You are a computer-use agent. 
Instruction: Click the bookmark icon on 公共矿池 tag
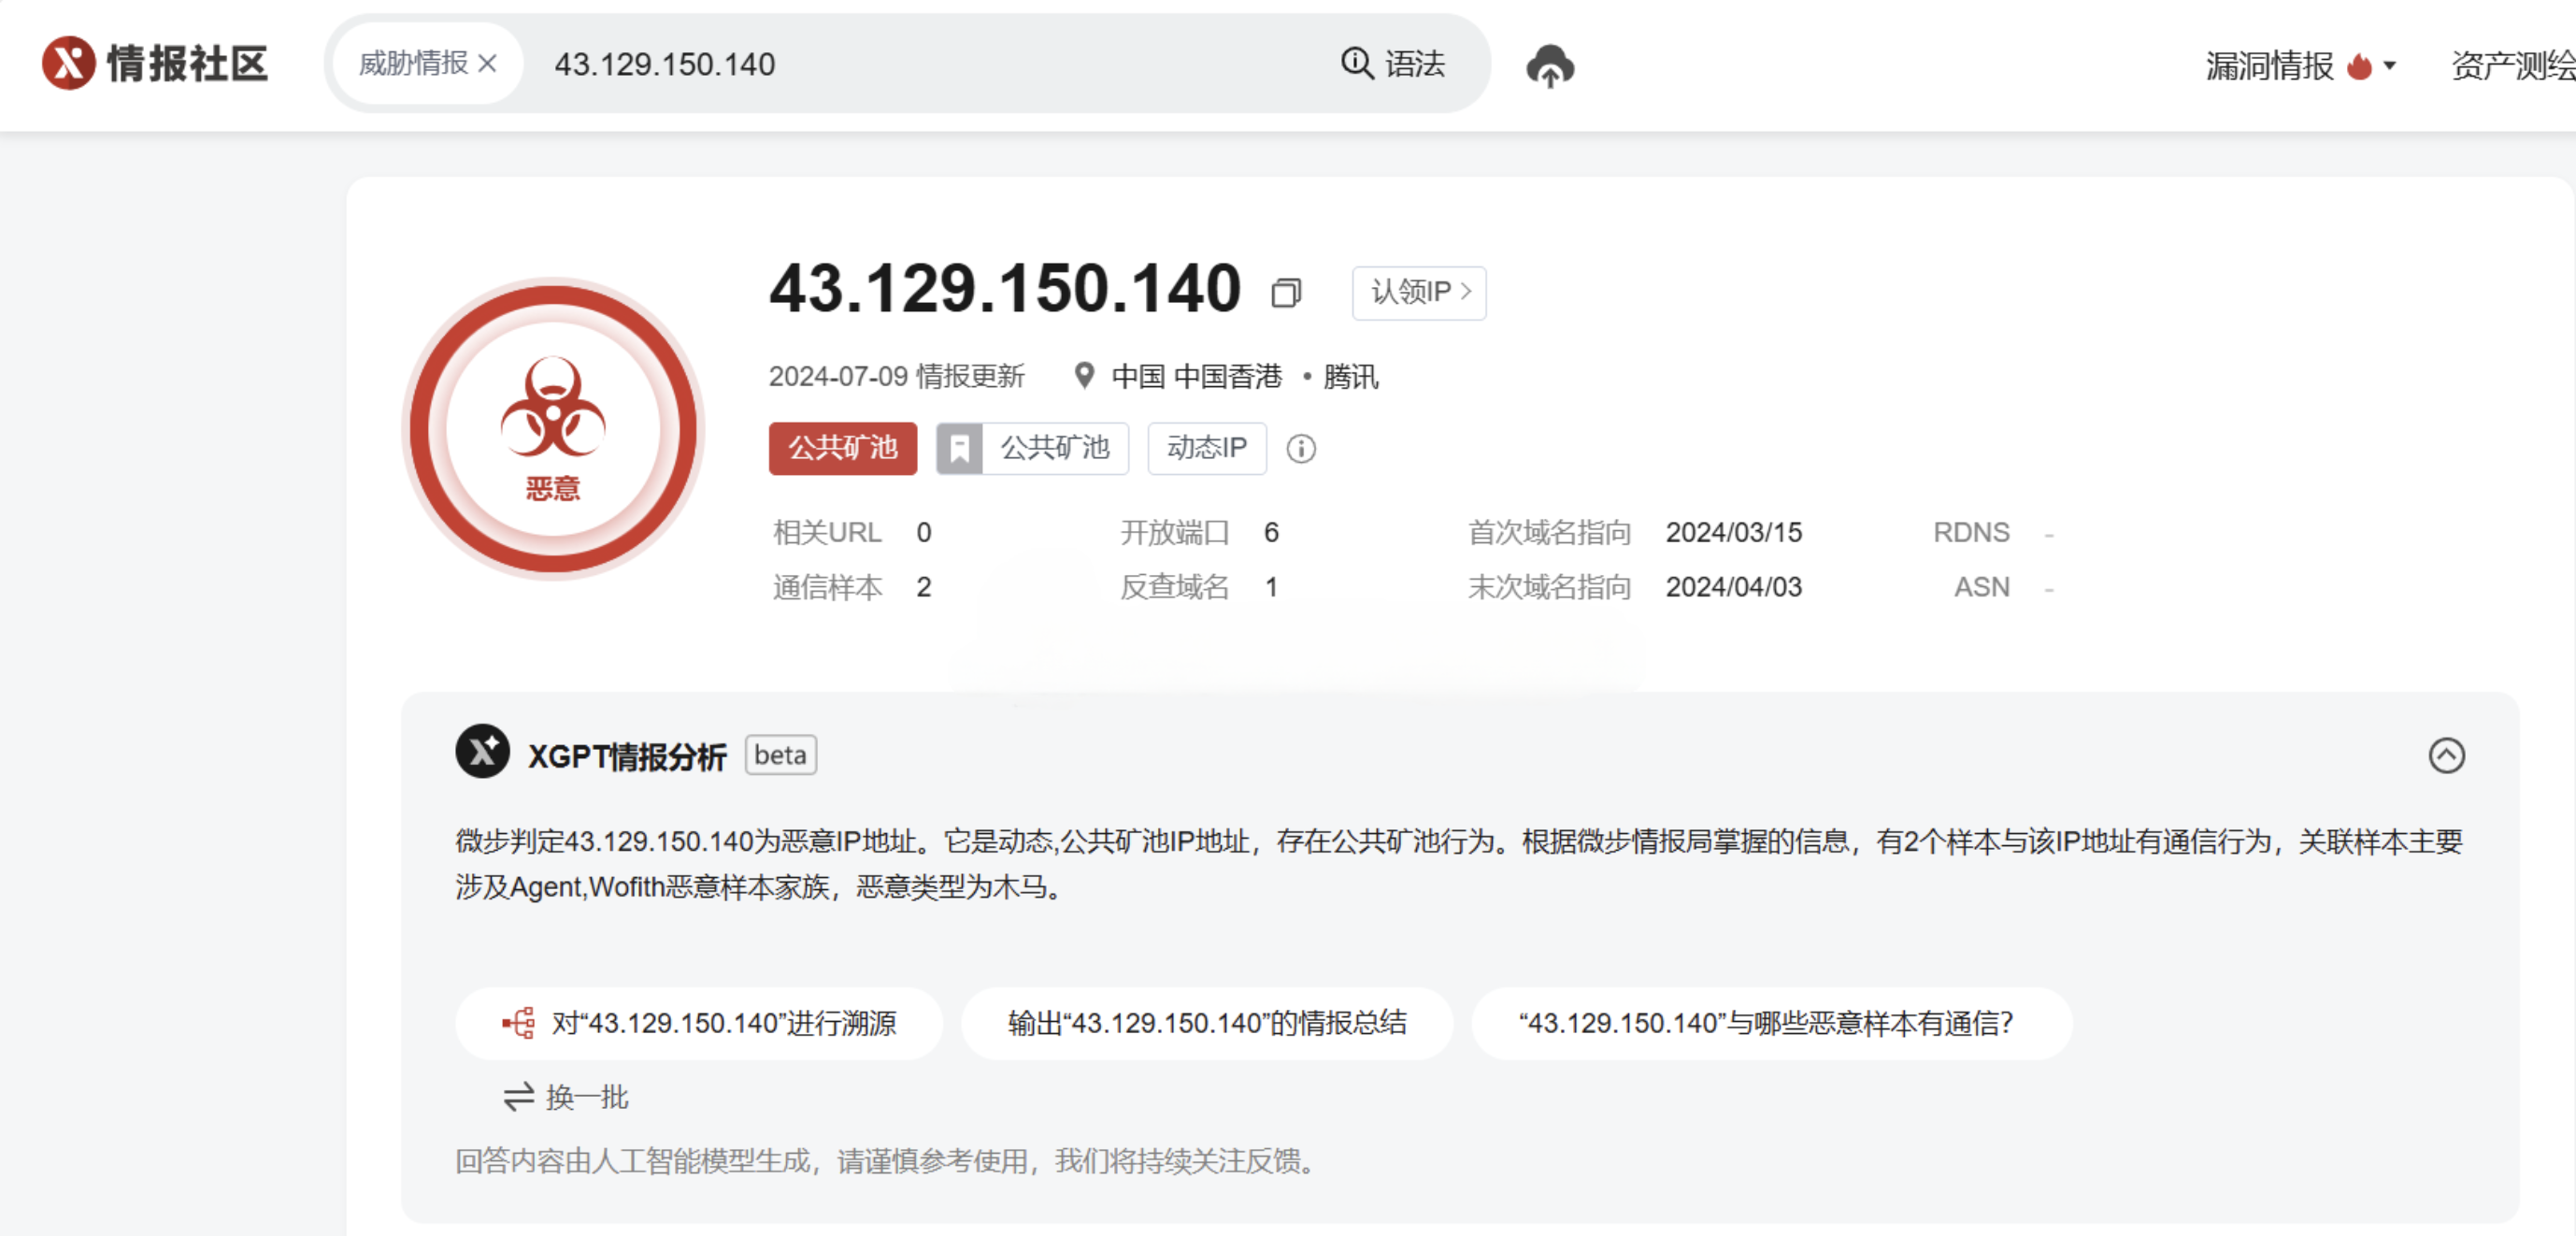(x=959, y=448)
